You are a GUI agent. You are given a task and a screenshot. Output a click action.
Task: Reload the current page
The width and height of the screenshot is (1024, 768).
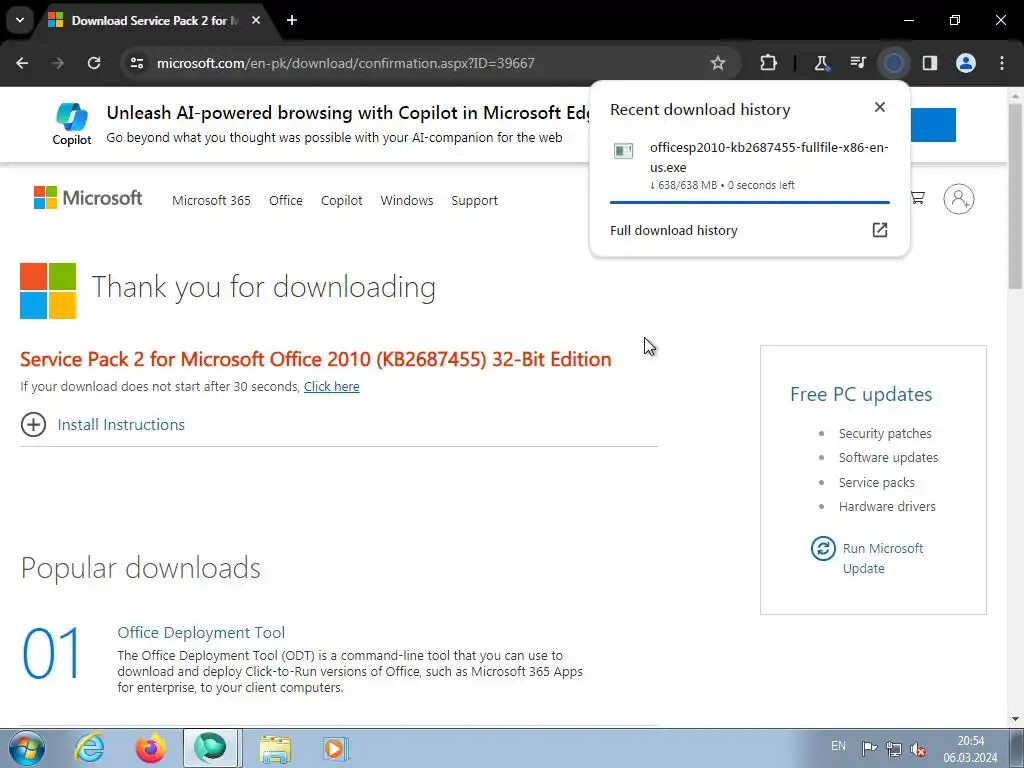94,63
